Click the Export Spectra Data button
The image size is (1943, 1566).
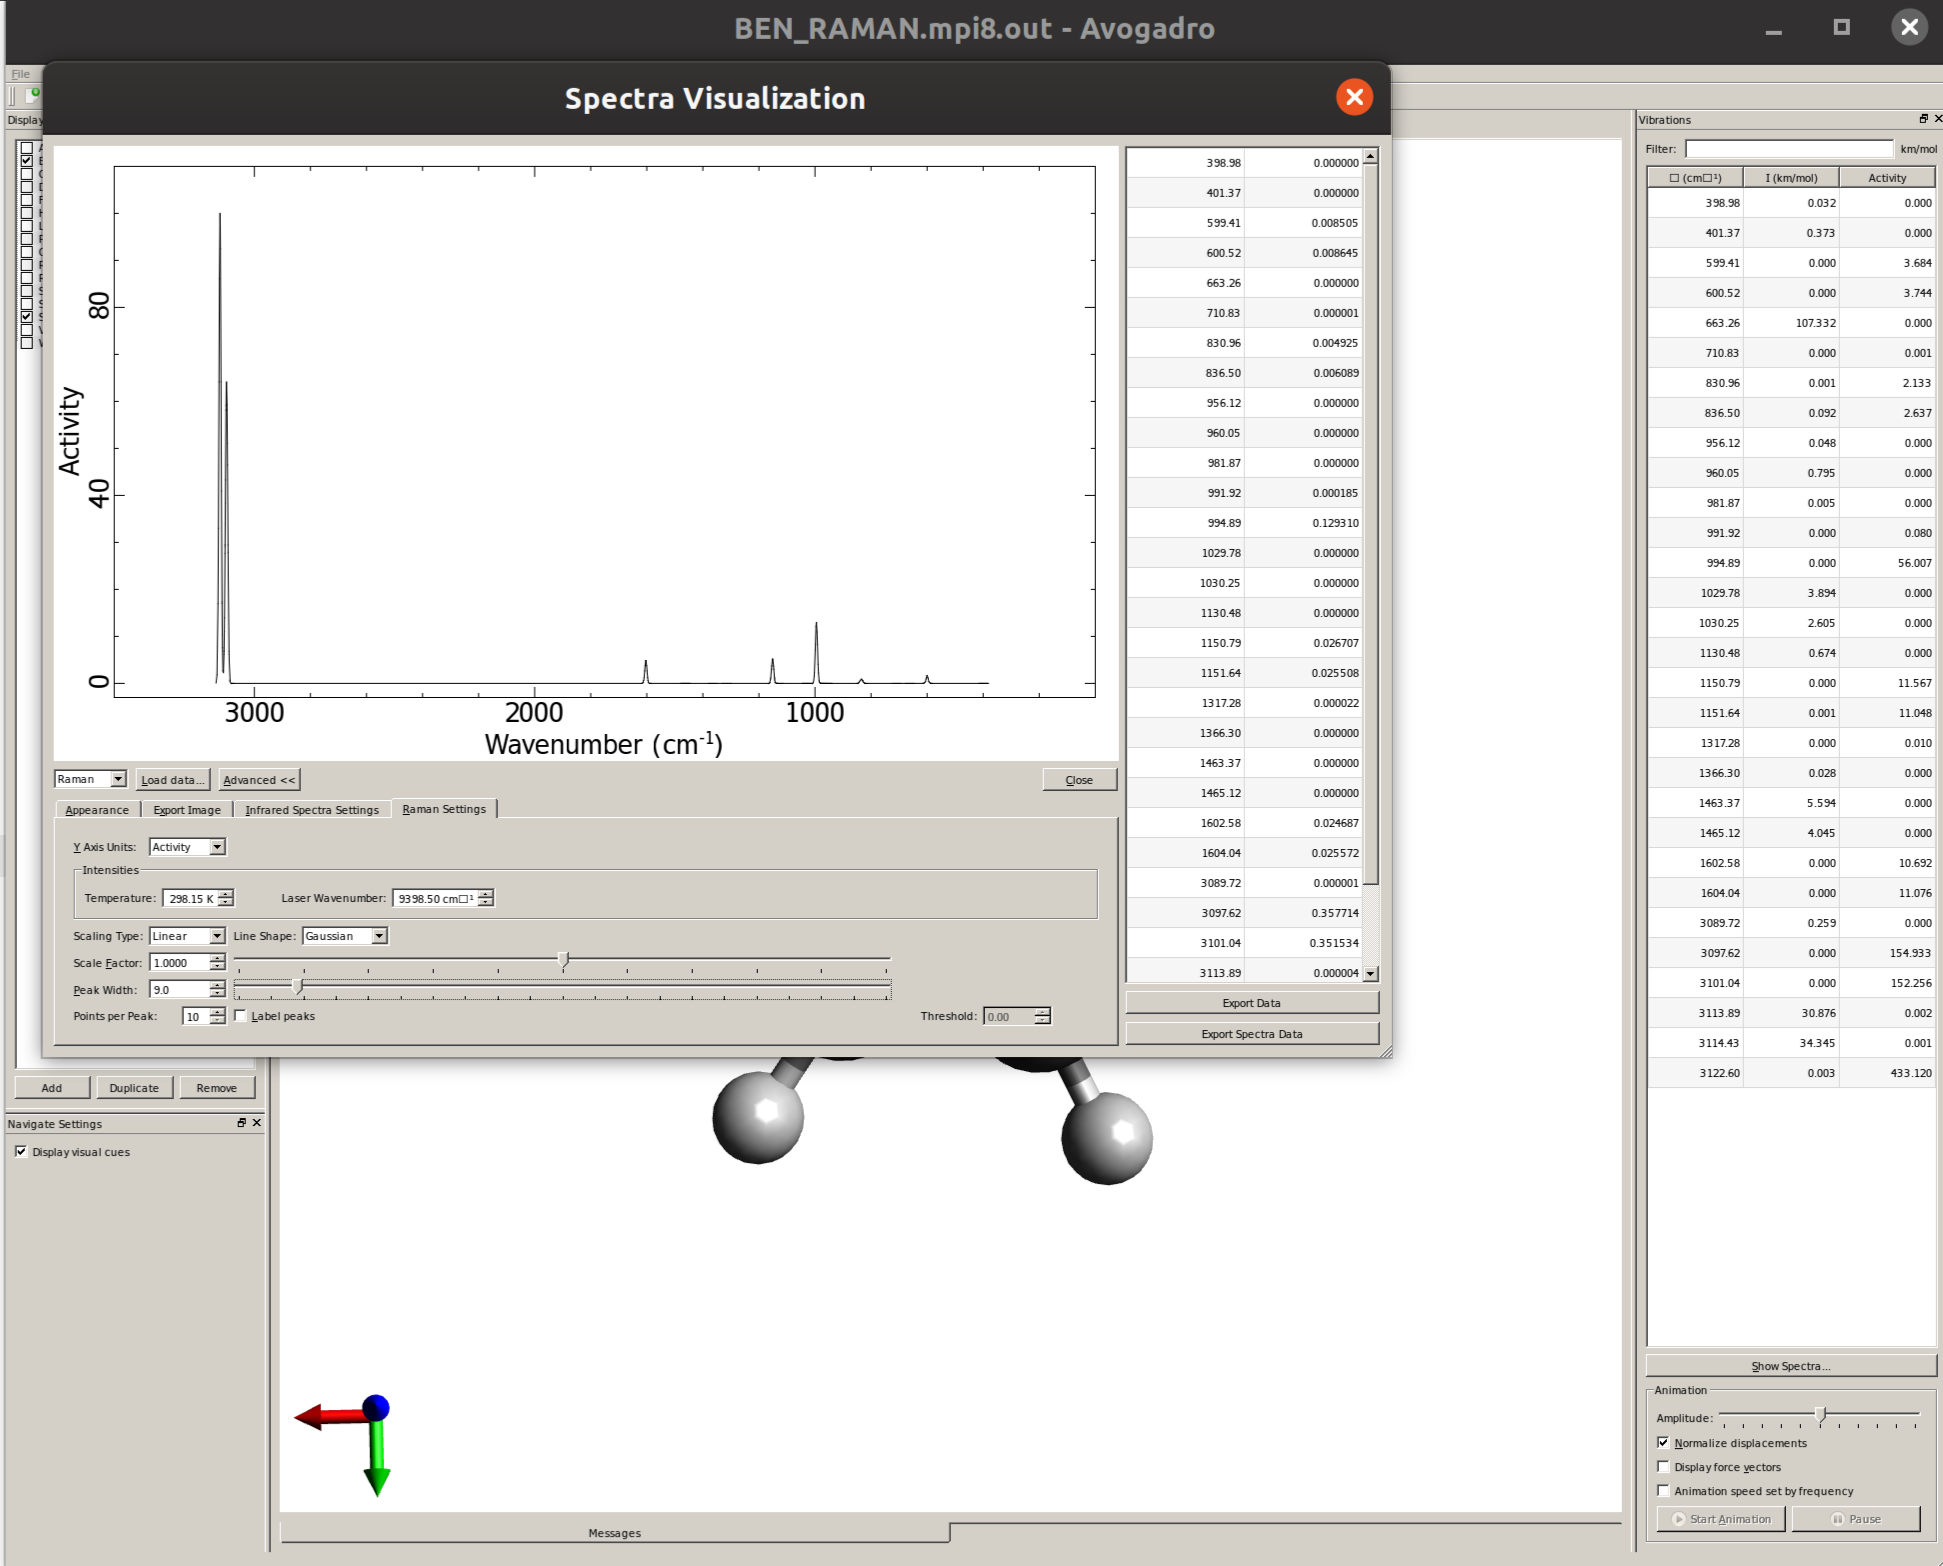(1251, 1034)
